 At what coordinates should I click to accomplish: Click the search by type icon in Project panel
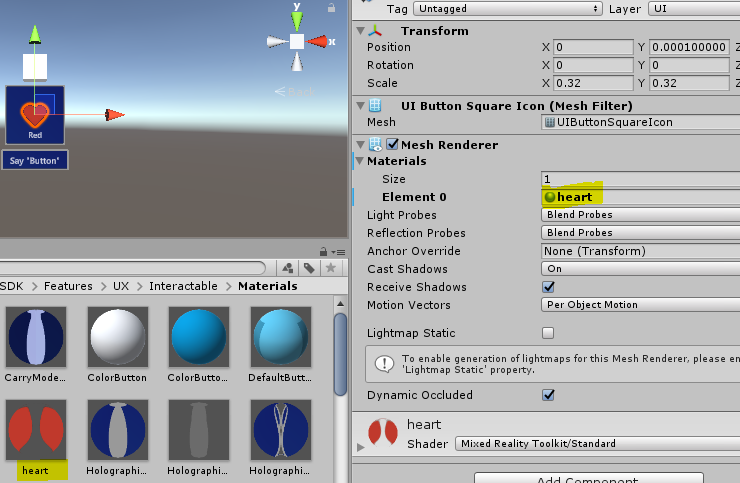[287, 267]
